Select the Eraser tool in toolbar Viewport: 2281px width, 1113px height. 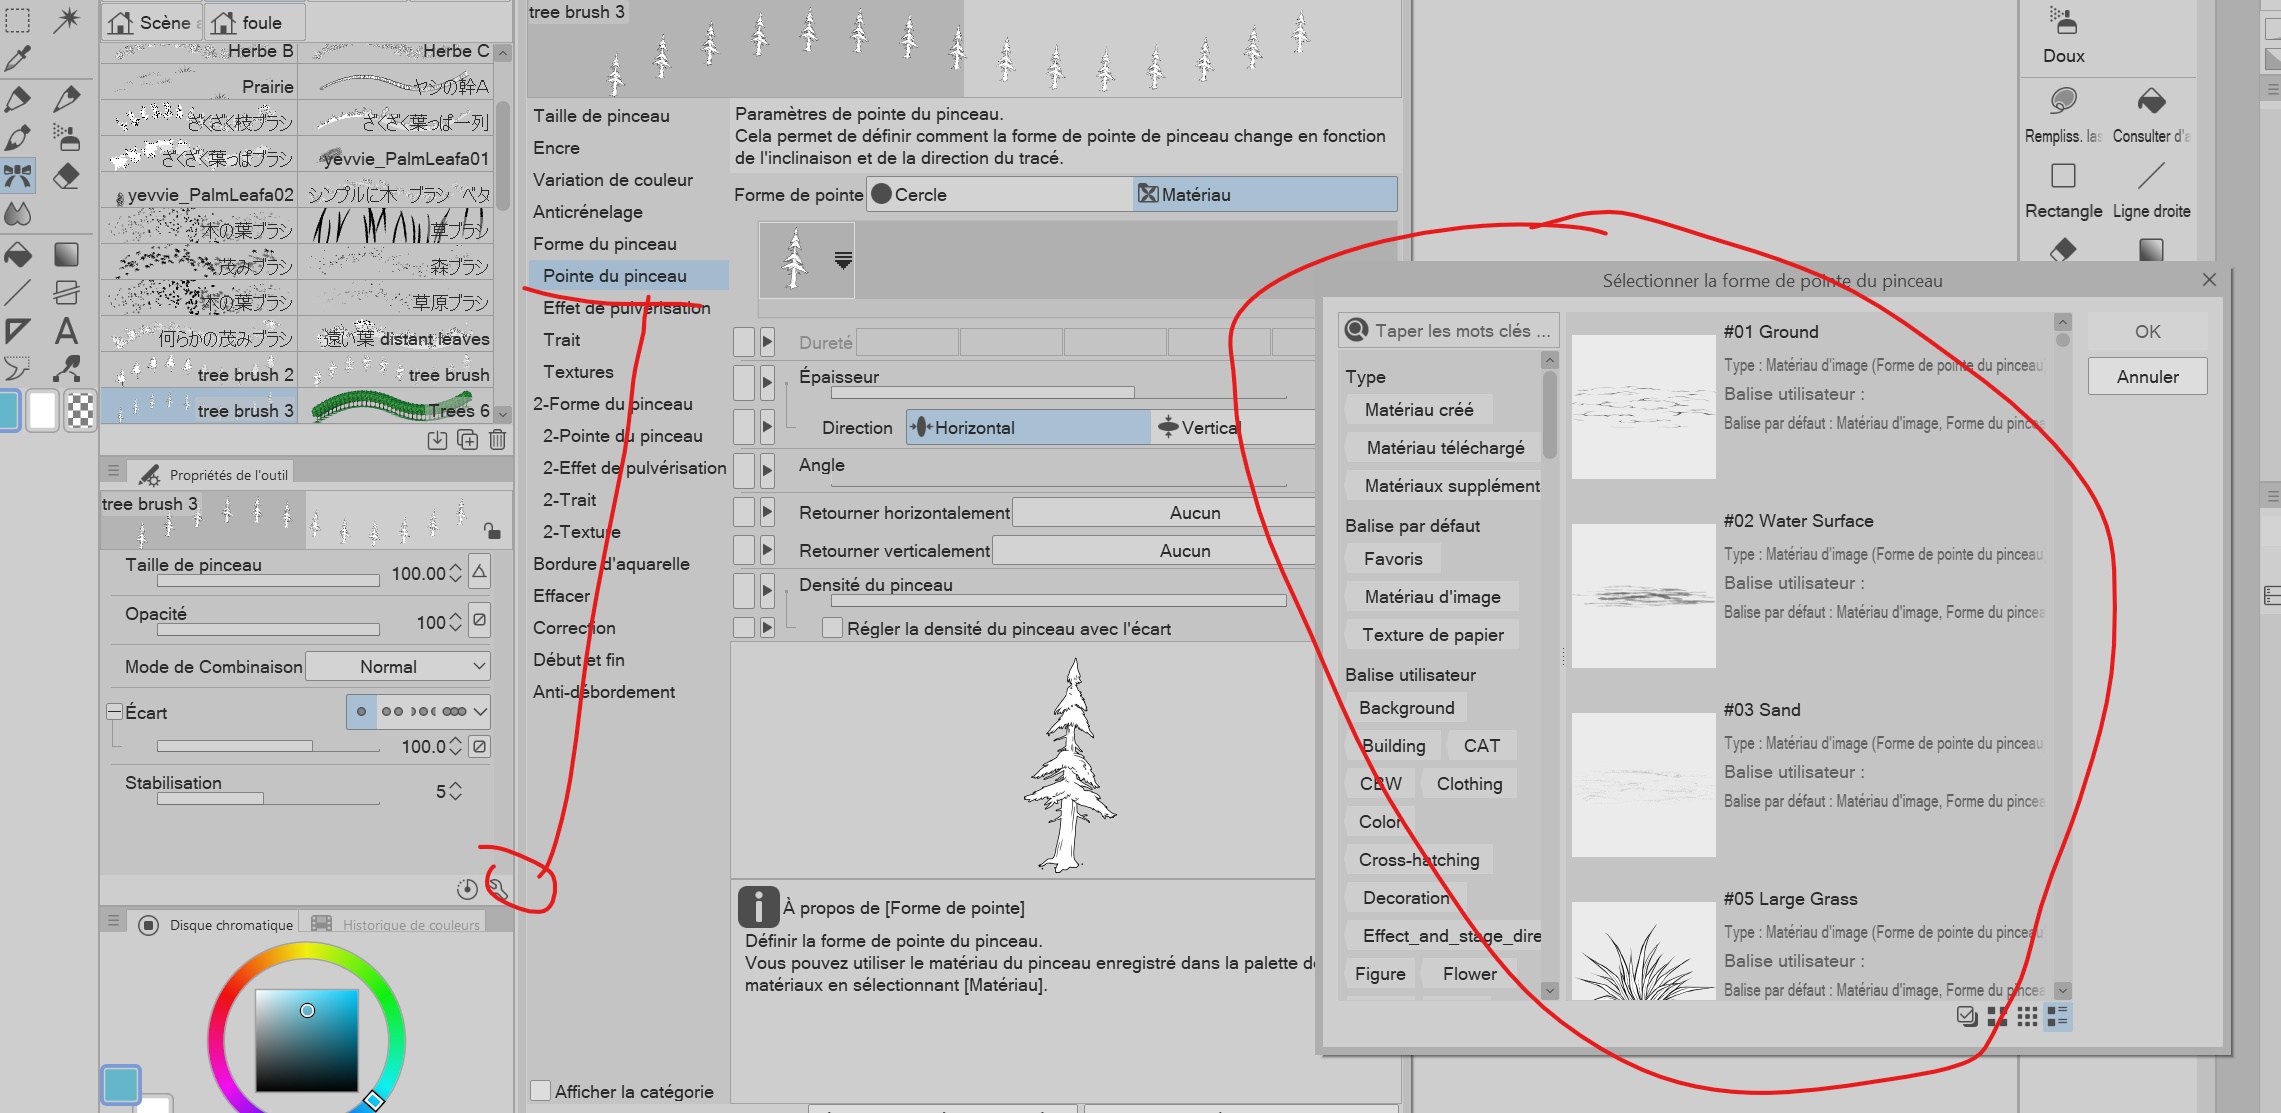pyautogui.click(x=66, y=176)
